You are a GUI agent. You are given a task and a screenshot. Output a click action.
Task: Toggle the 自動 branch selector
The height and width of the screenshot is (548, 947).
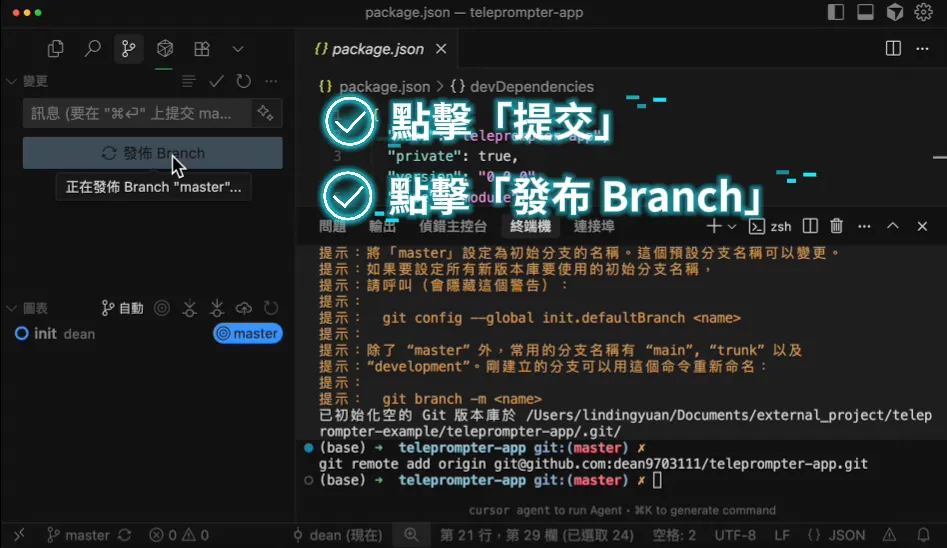[x=123, y=308]
